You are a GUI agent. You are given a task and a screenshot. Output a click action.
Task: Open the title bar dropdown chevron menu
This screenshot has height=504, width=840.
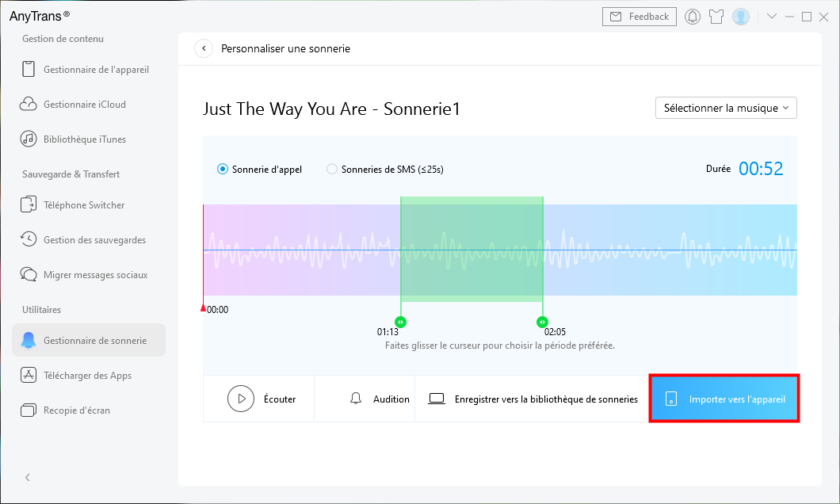pyautogui.click(x=771, y=17)
